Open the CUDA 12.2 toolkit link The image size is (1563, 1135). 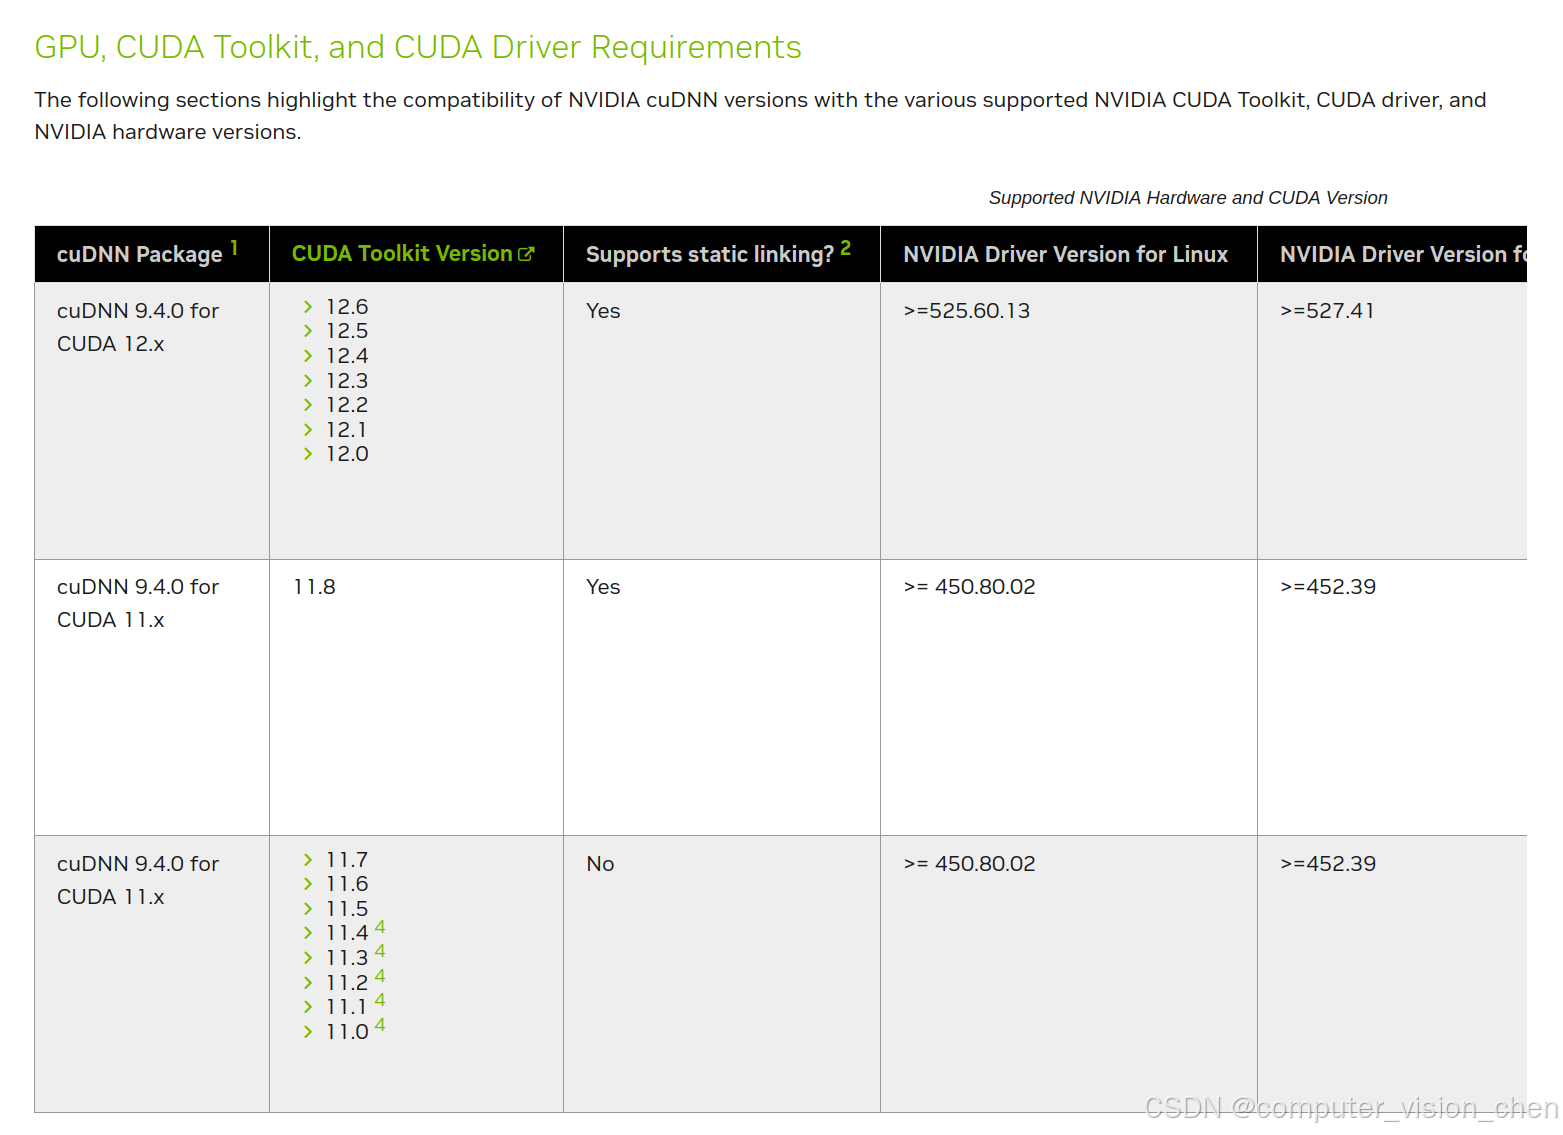(x=347, y=405)
